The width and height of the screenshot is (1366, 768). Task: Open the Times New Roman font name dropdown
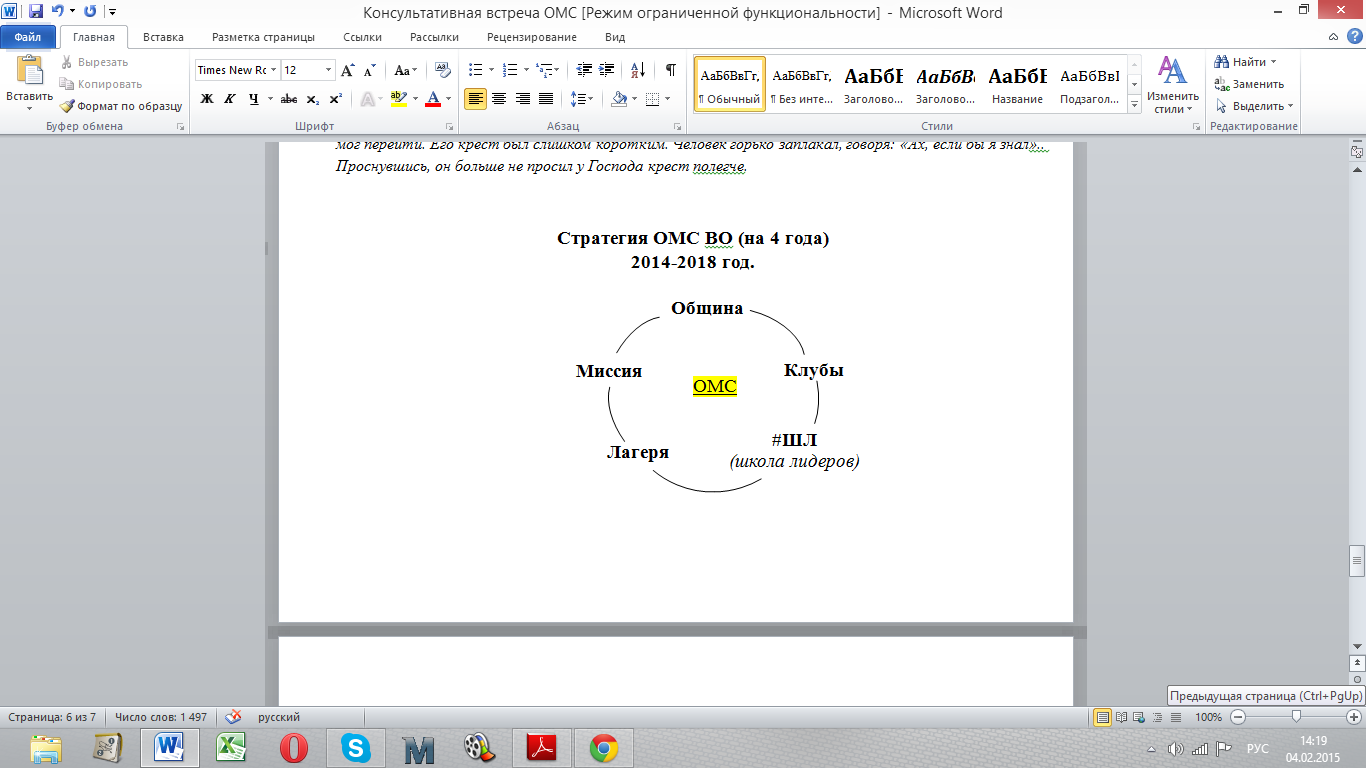click(x=273, y=70)
